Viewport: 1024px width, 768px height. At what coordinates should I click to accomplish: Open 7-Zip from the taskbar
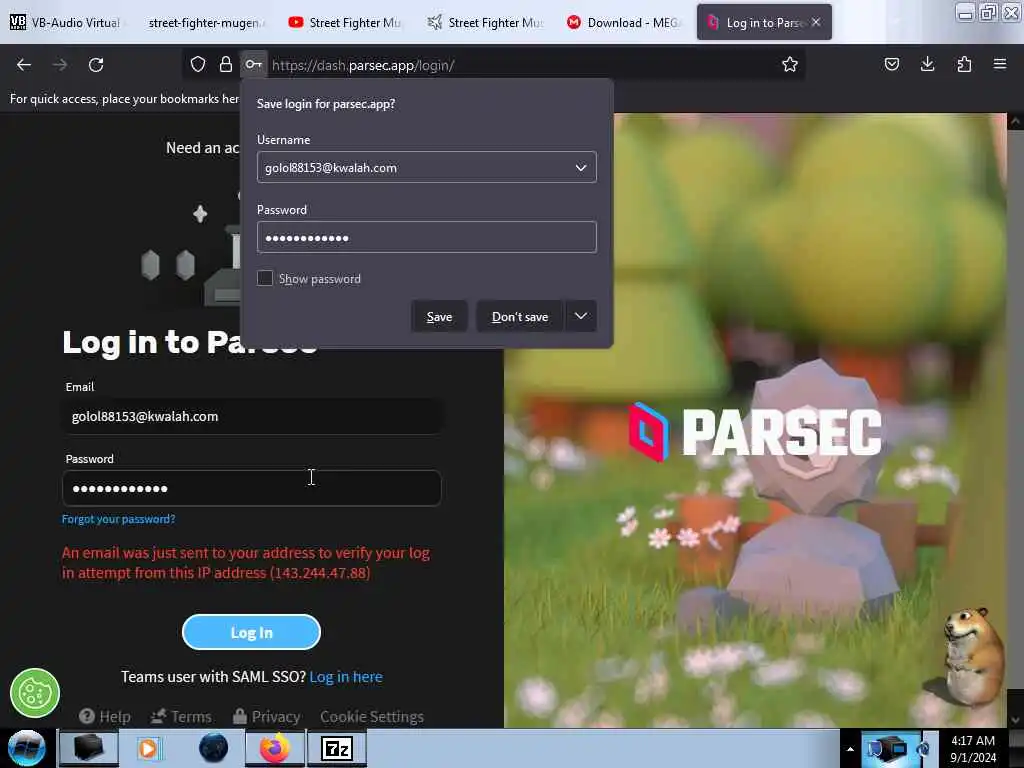(x=337, y=748)
